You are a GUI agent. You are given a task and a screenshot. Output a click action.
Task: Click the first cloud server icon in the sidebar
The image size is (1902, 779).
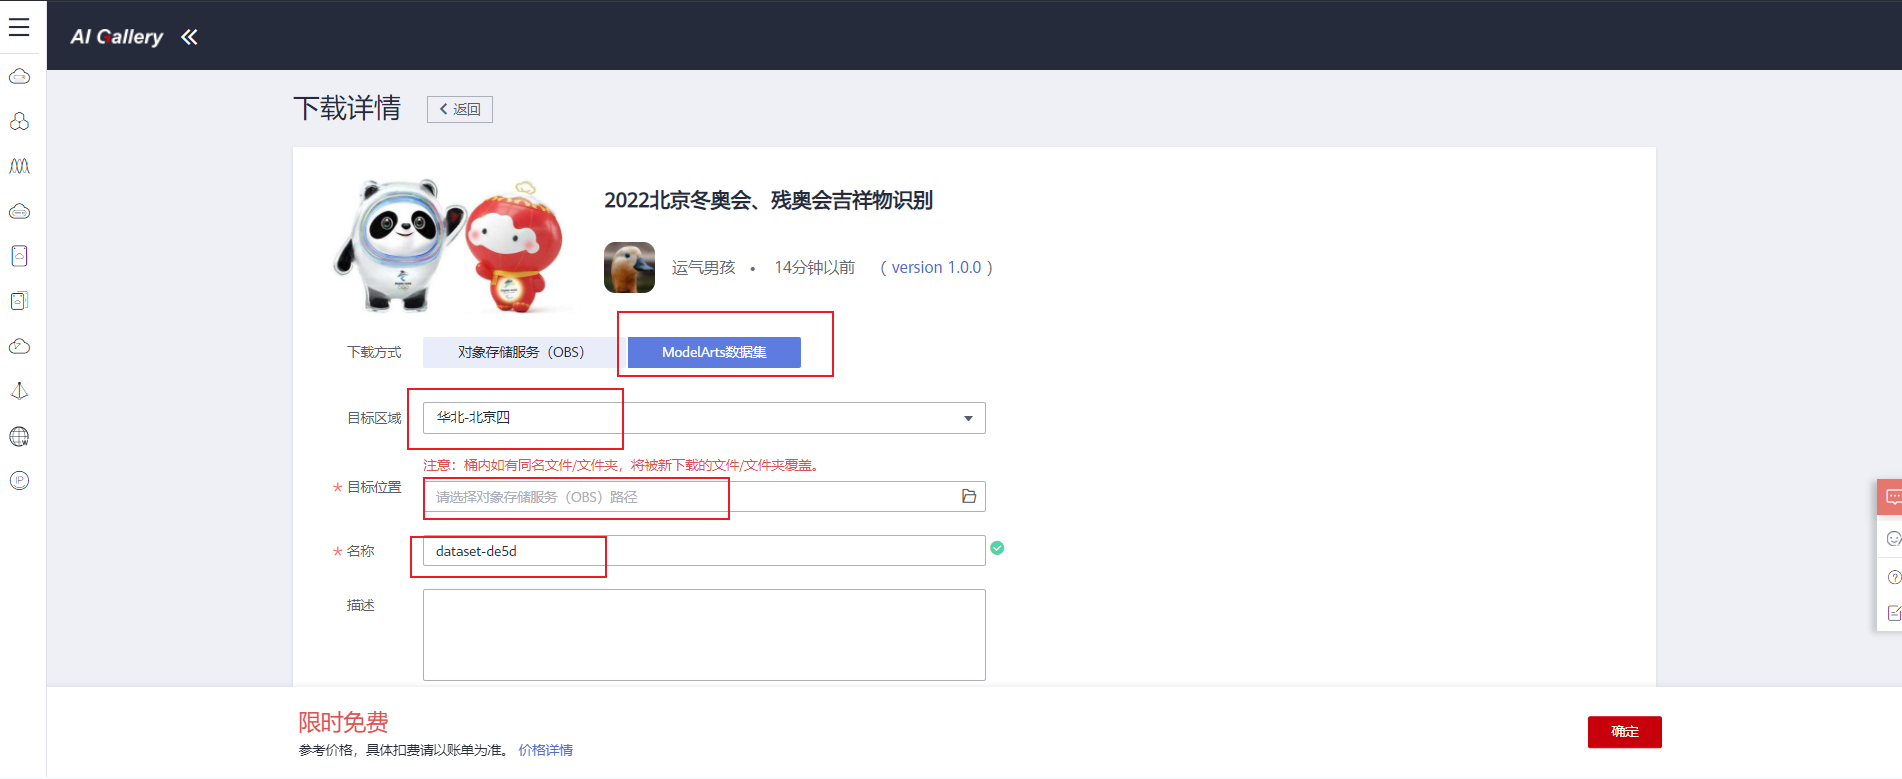click(x=19, y=77)
